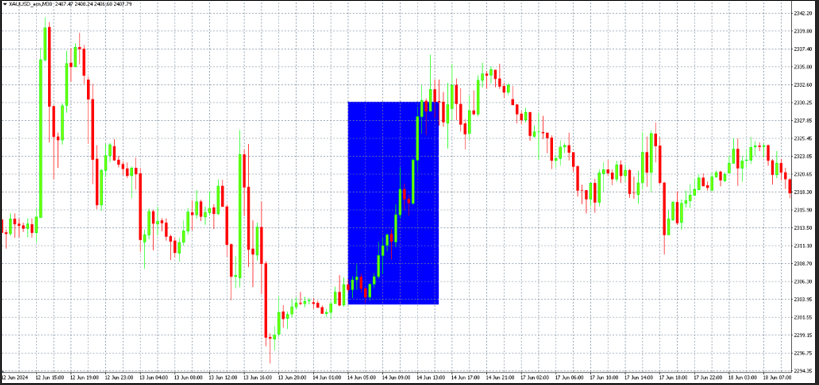This screenshot has width=819, height=385.
Task: Click the 12 Jun 23:00 time axis label
Action: point(119,377)
